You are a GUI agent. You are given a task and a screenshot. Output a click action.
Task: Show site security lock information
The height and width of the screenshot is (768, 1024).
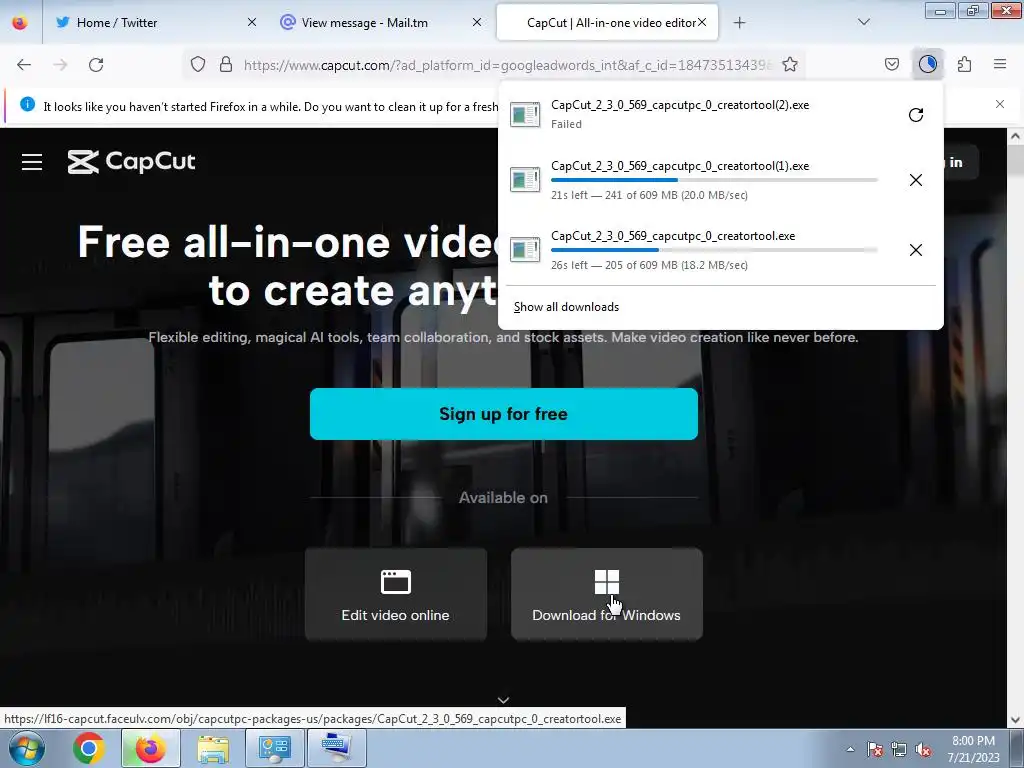(226, 65)
